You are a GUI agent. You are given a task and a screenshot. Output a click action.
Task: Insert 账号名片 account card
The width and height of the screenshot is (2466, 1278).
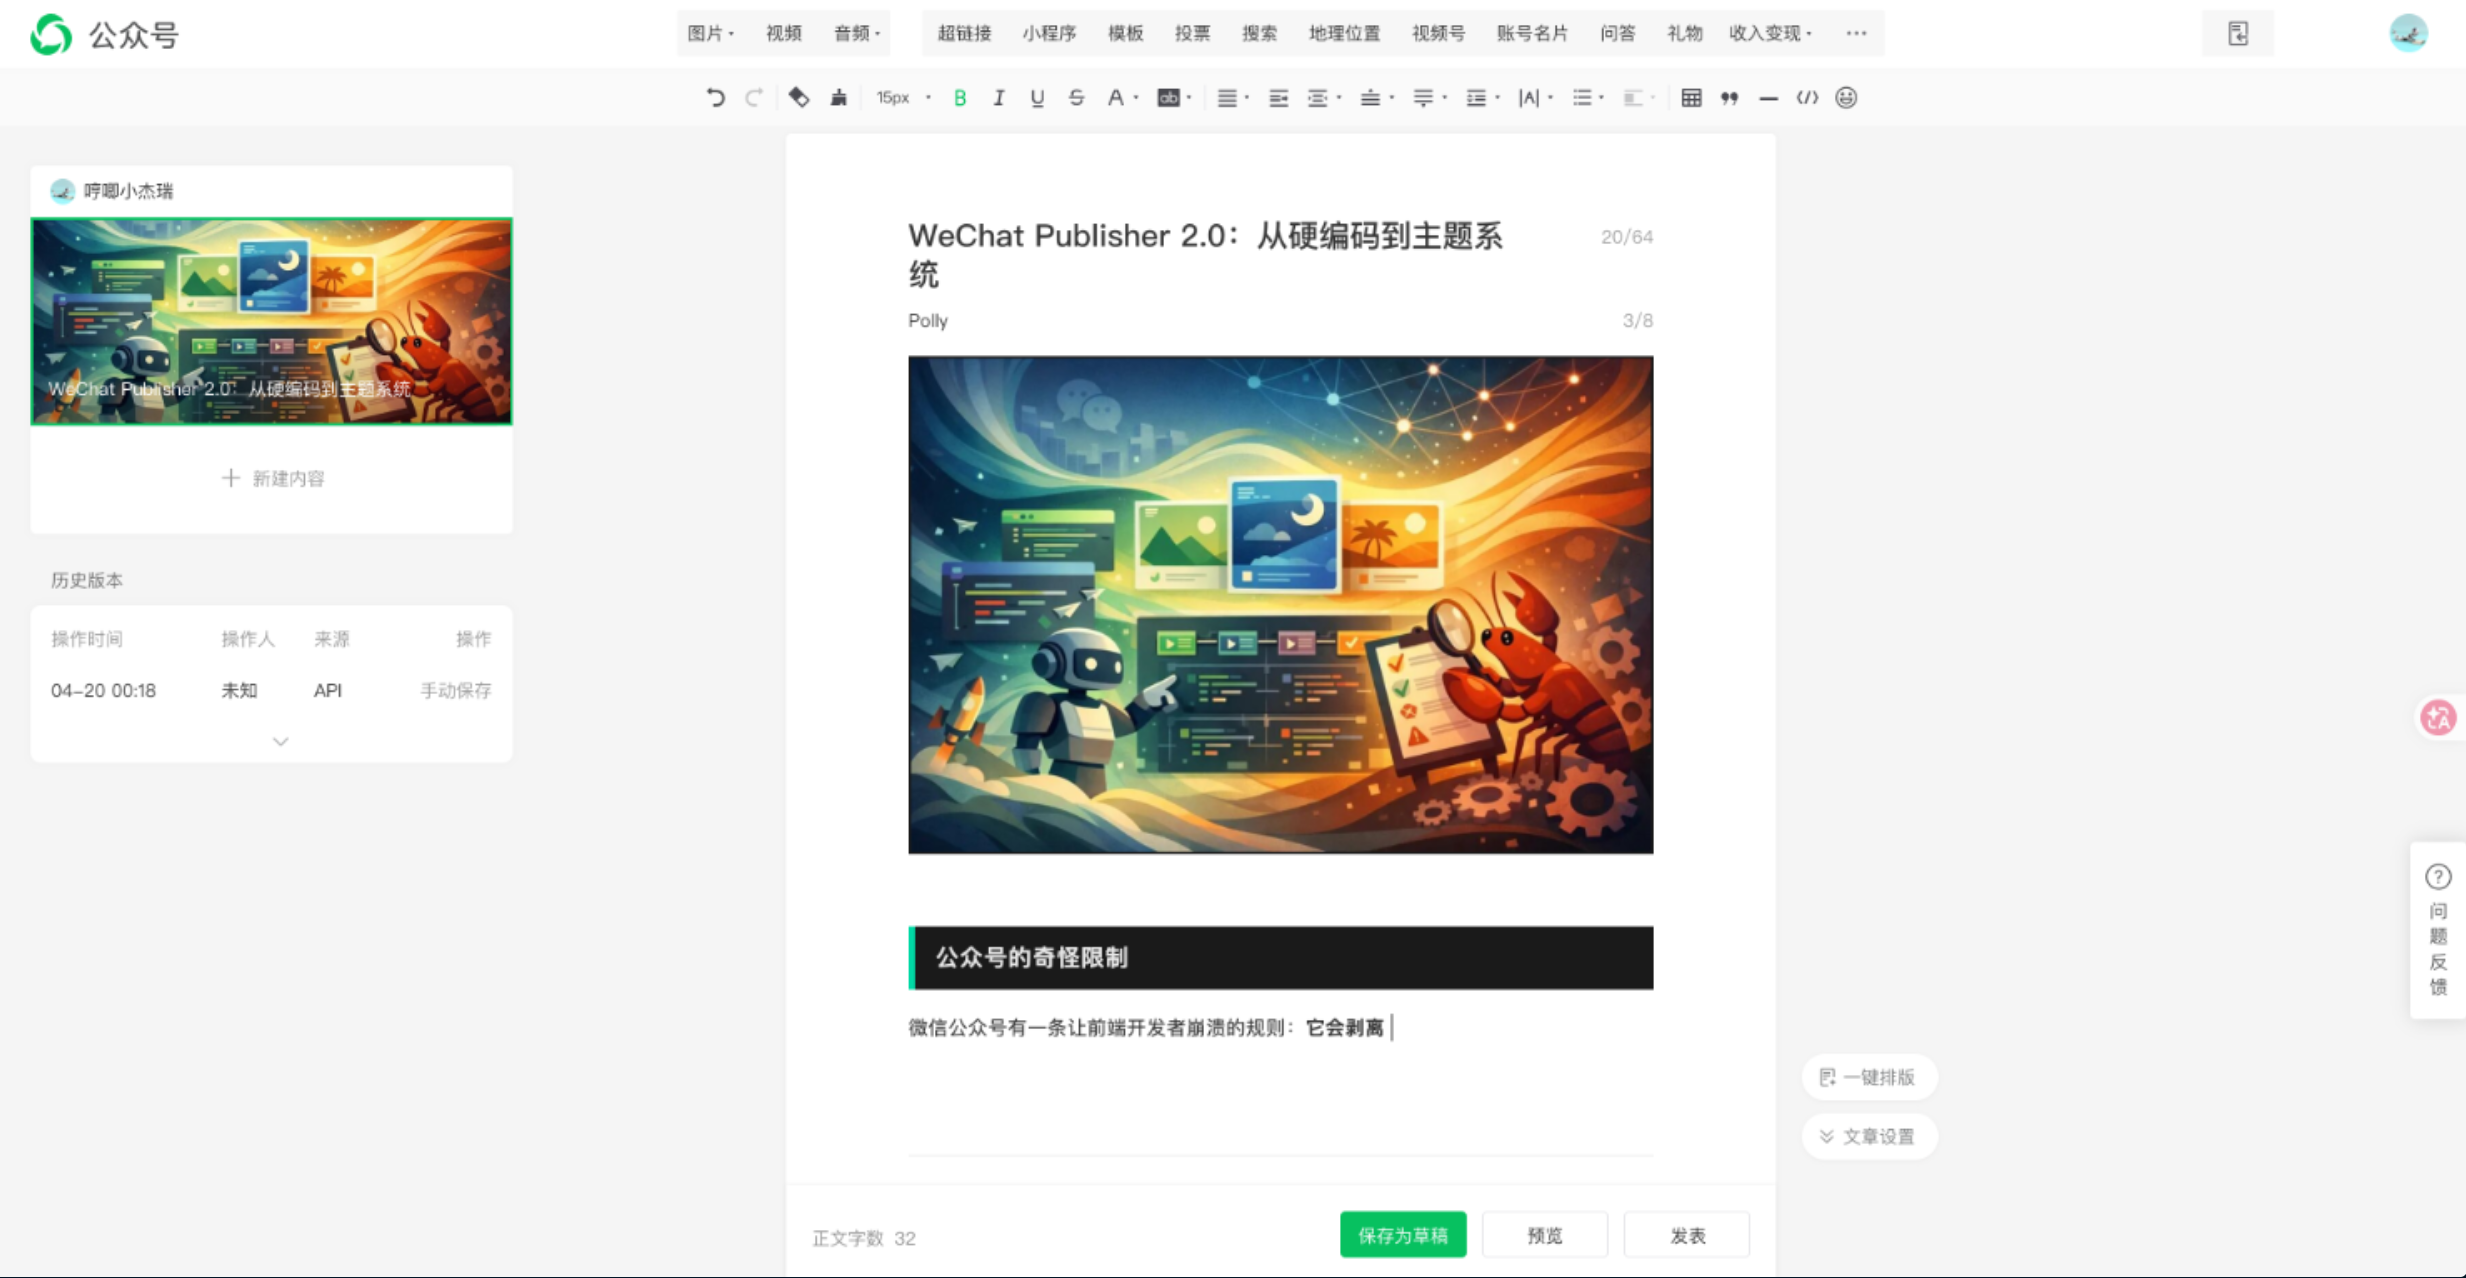coord(1532,33)
